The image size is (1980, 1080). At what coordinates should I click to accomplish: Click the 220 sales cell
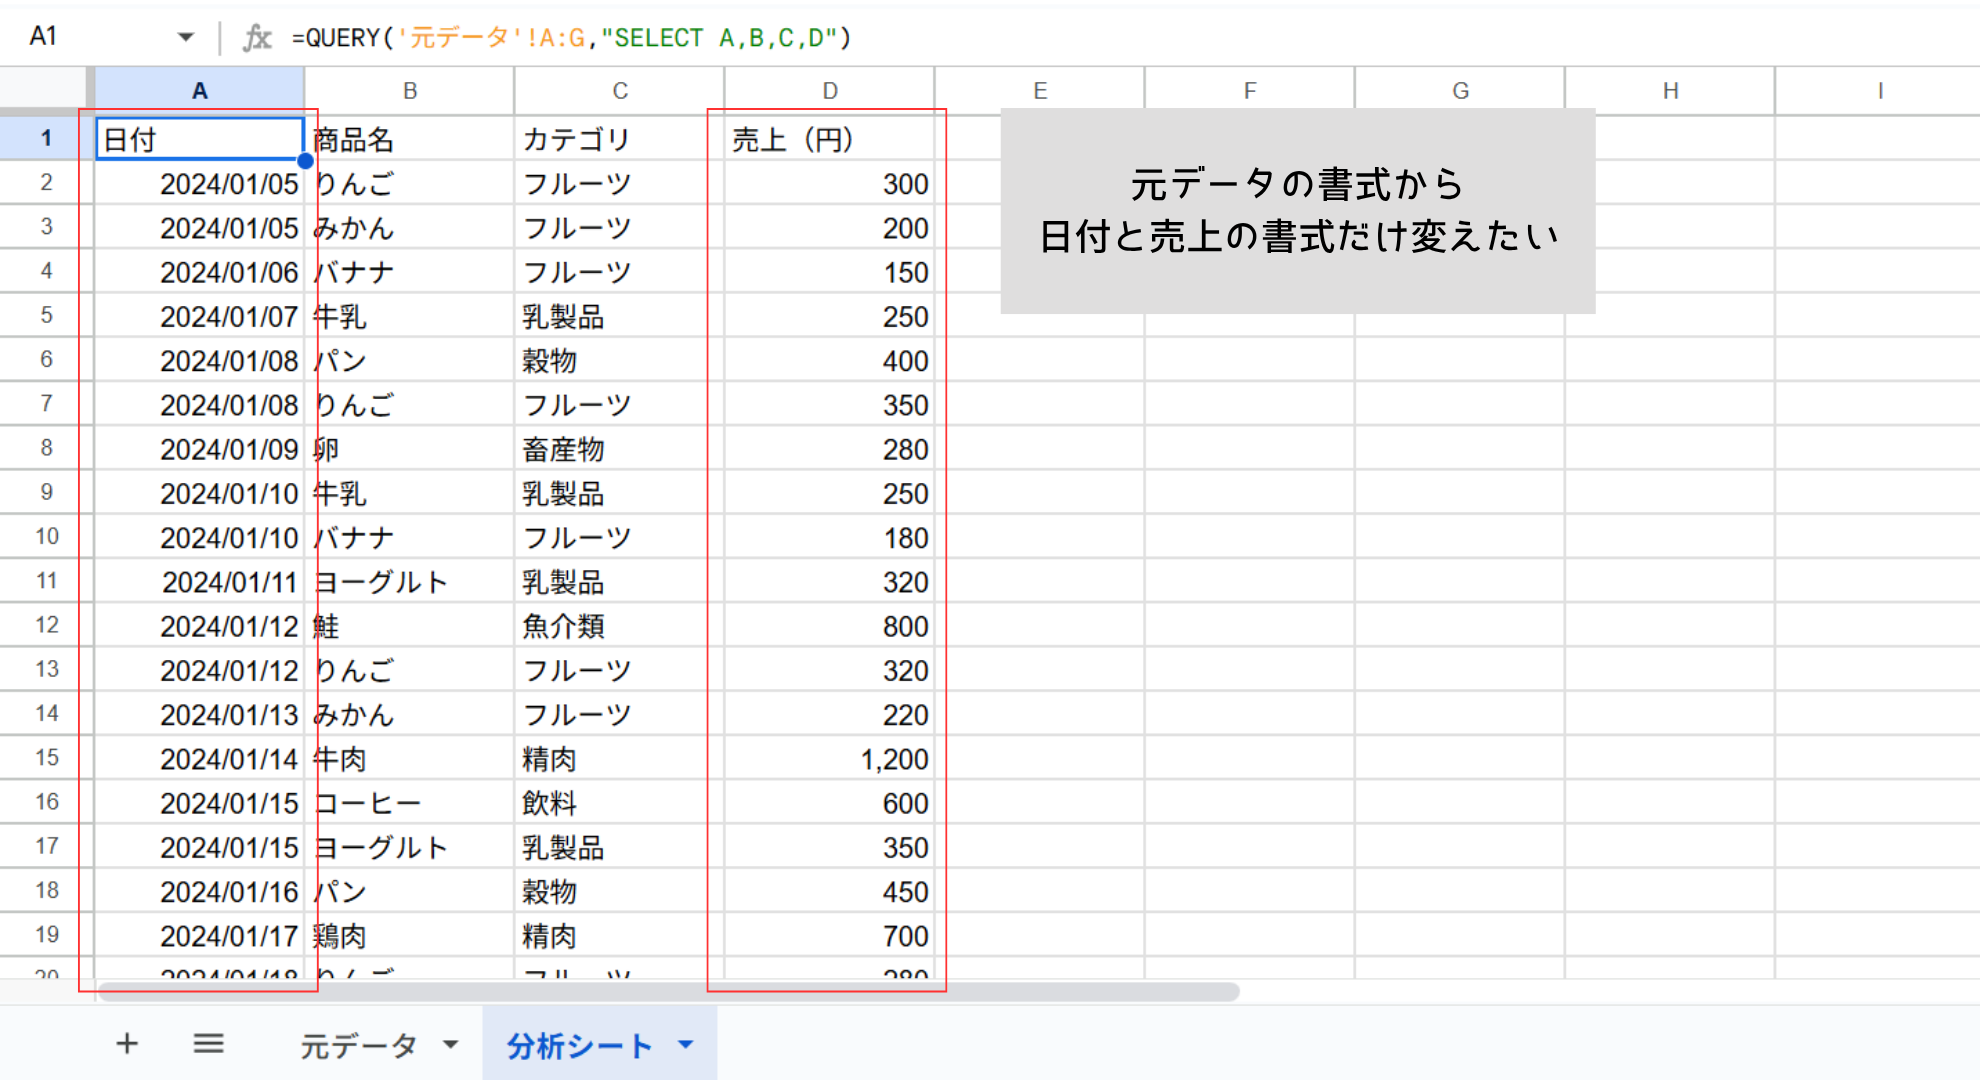[830, 714]
